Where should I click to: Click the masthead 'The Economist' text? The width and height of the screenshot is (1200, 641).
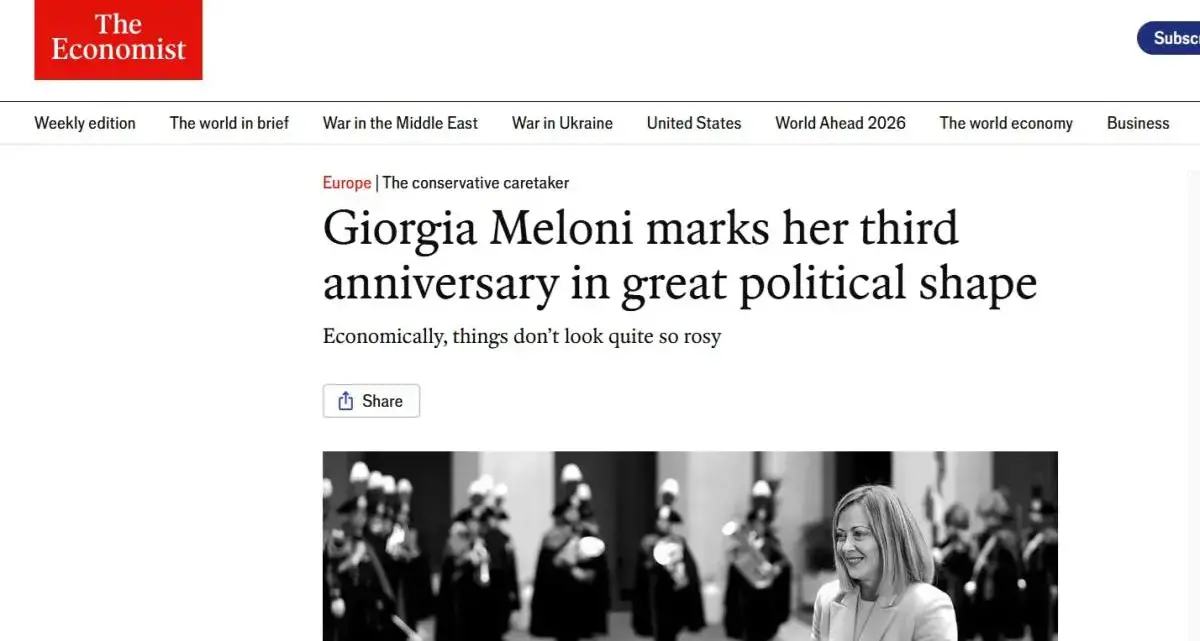click(x=118, y=40)
